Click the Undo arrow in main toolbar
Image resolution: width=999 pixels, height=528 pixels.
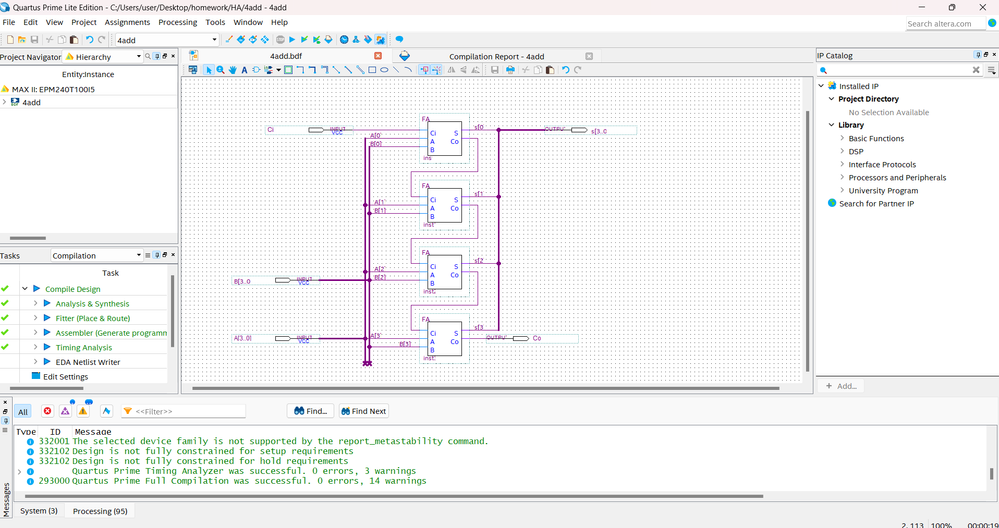click(89, 40)
